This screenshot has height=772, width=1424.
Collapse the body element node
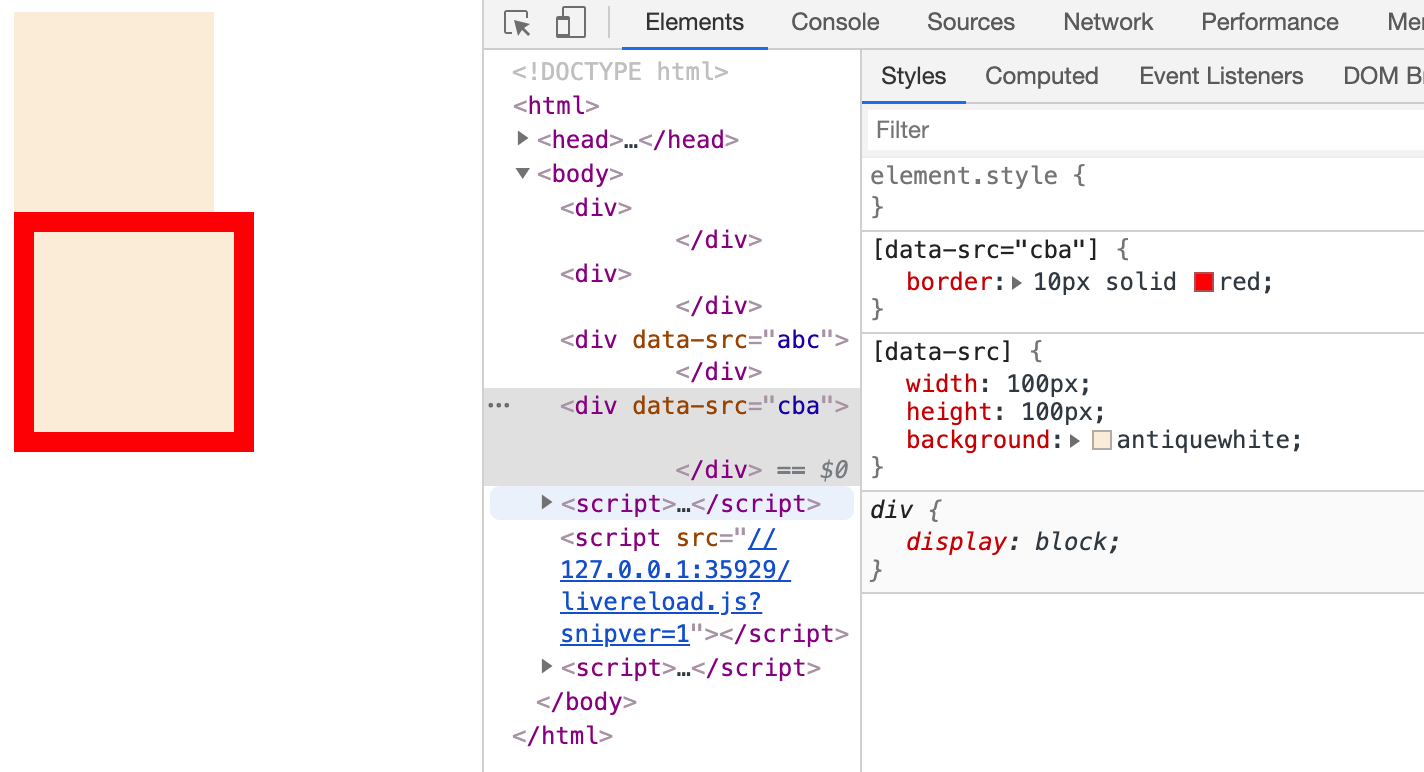[x=523, y=173]
